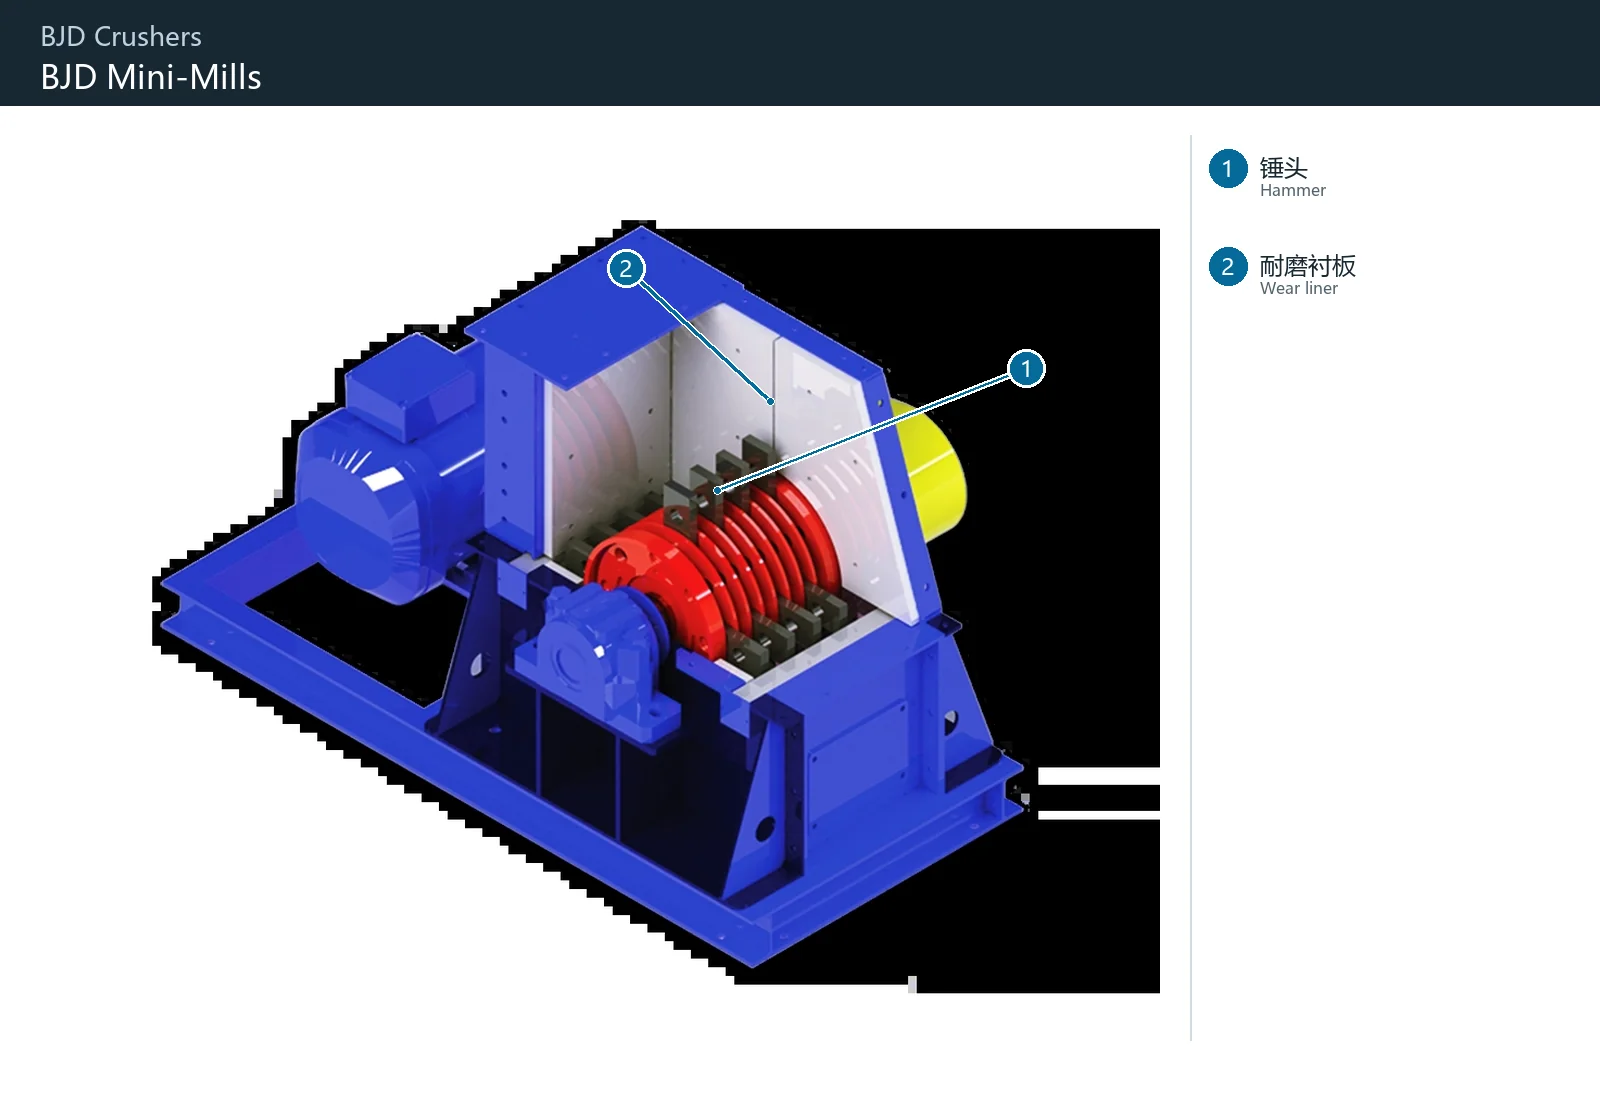Click the Chinese label 锤头 in the legend

[1283, 167]
